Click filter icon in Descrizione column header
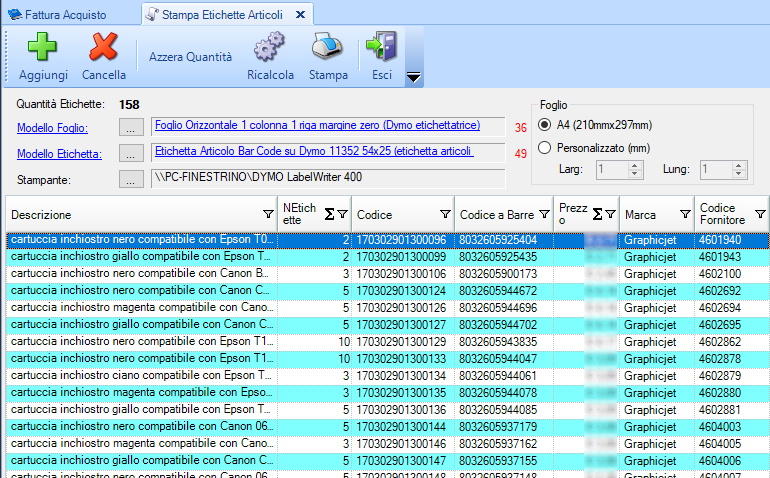The image size is (770, 478). (x=267, y=214)
